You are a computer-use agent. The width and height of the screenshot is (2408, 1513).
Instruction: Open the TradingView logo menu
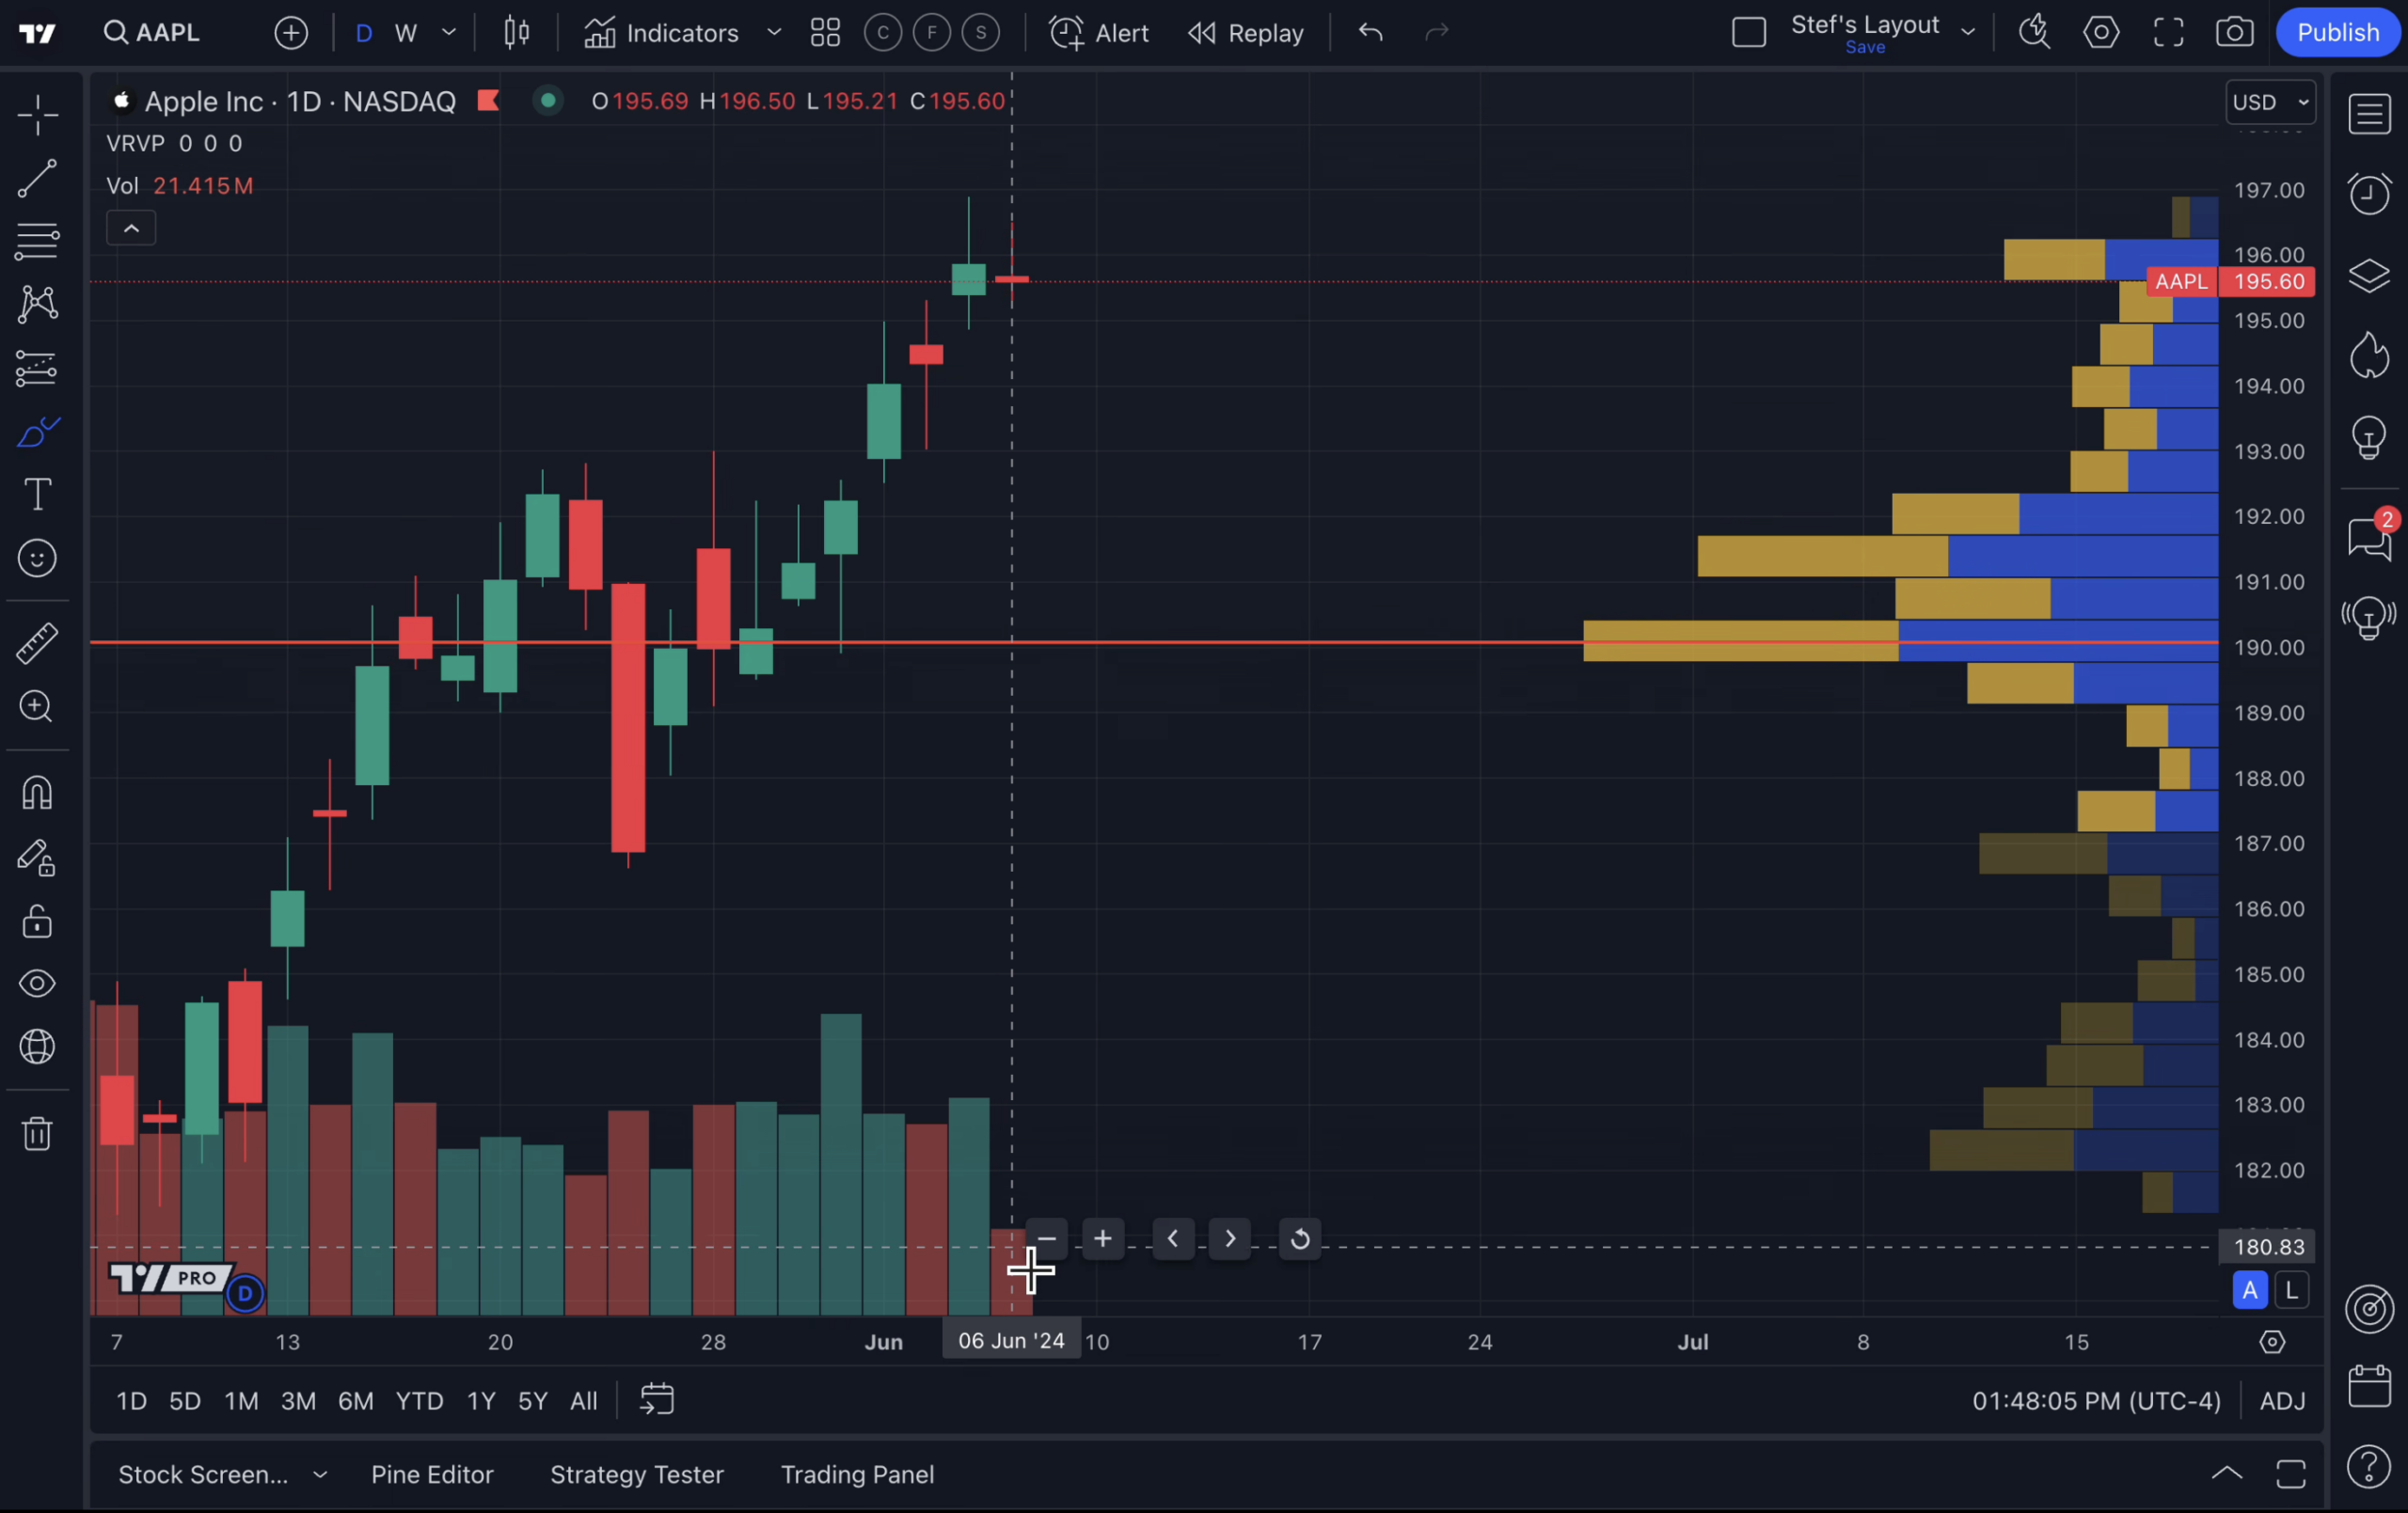37,34
